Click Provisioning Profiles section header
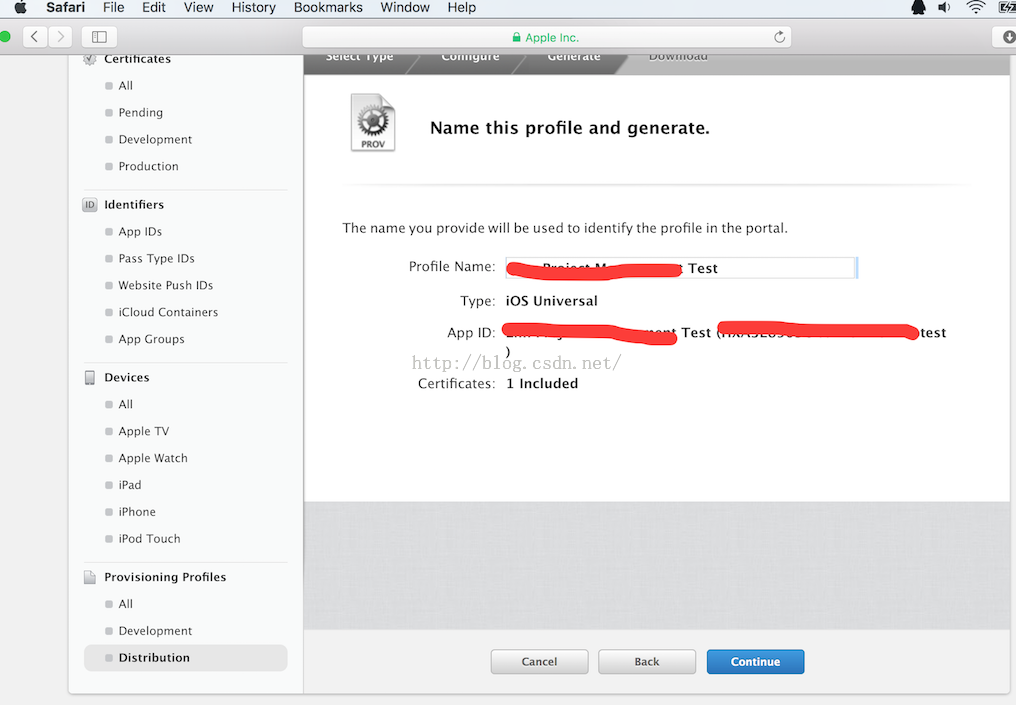 [165, 577]
